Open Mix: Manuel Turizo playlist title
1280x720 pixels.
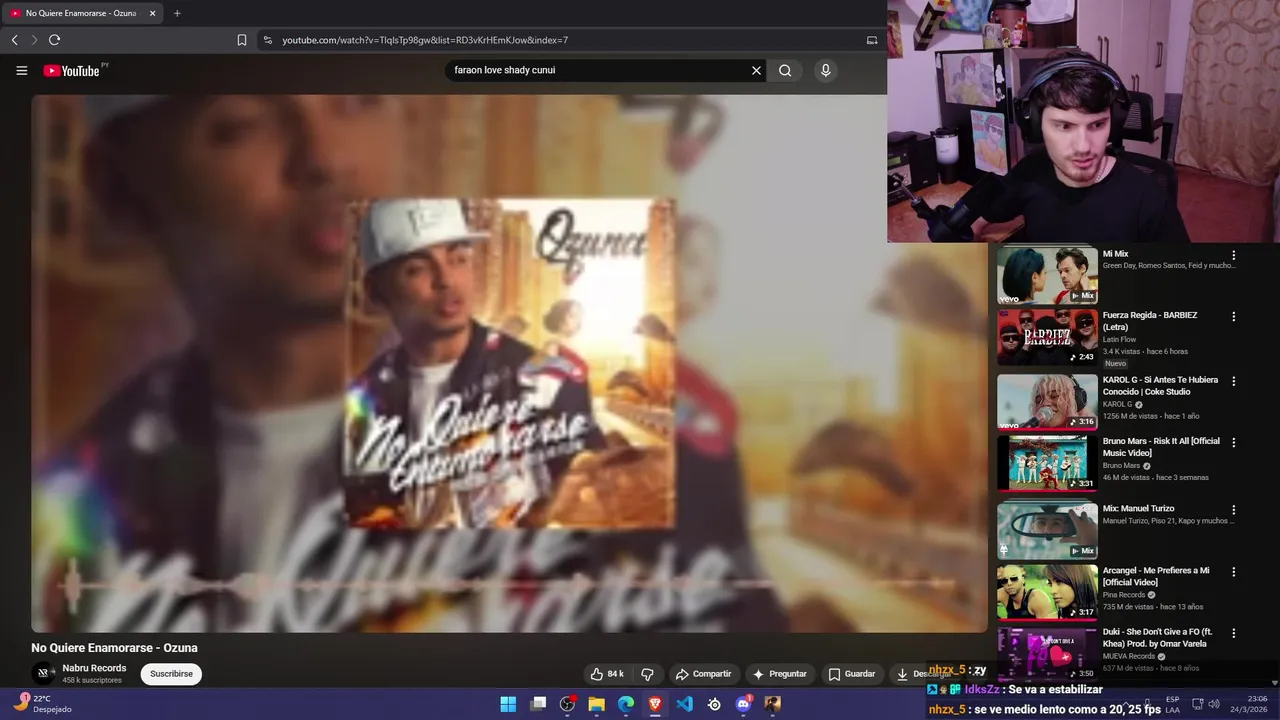point(1139,508)
